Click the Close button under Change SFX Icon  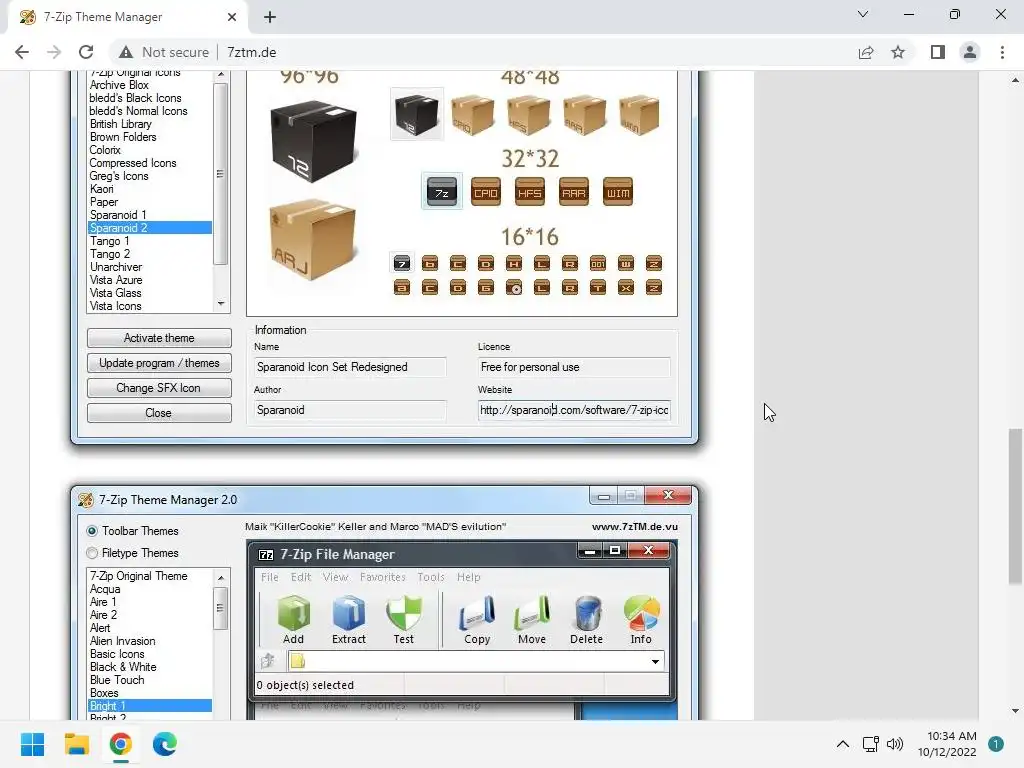pos(159,413)
